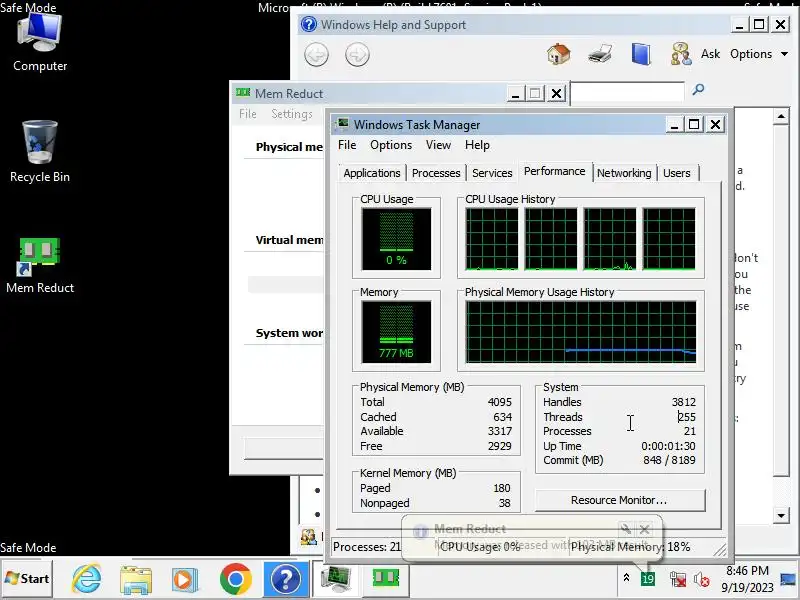Screen dimensions: 800x600
Task: Click the Mem Reduct title bar icon
Action: click(x=243, y=93)
